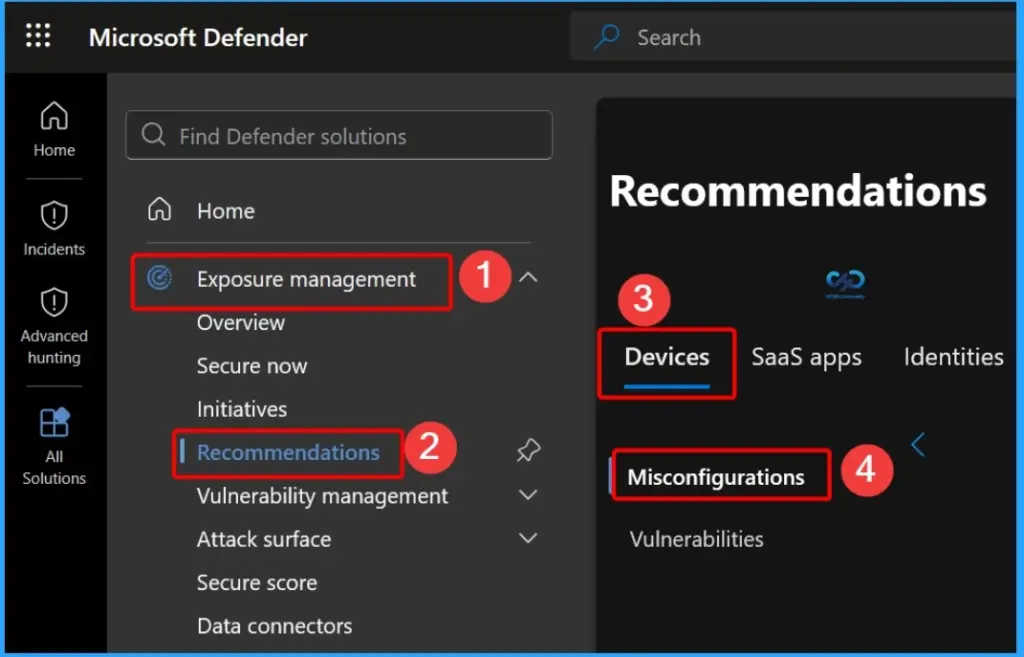The width and height of the screenshot is (1024, 657).
Task: Switch to the SaaS apps tab
Action: pyautogui.click(x=806, y=356)
